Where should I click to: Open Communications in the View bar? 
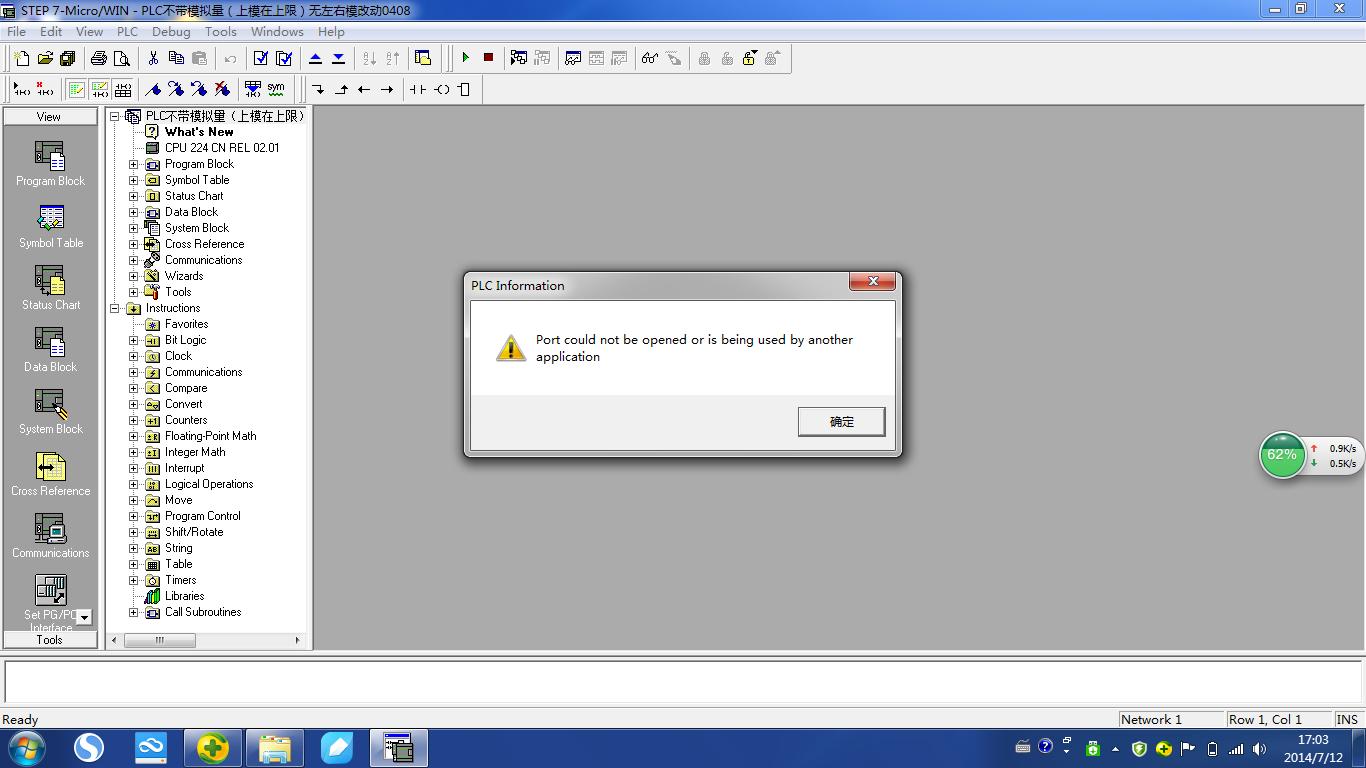click(x=50, y=536)
